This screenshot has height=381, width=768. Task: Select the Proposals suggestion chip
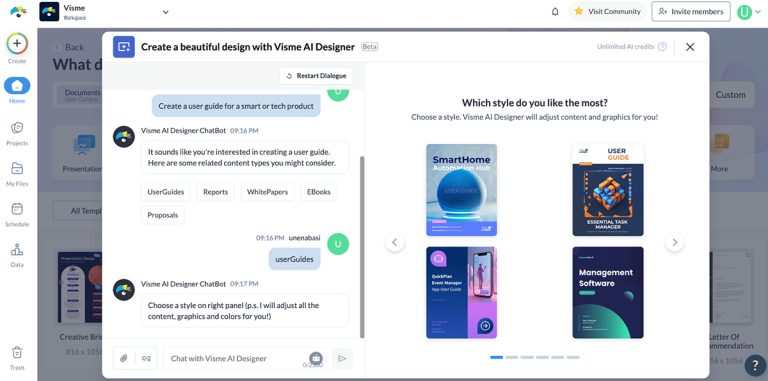[x=163, y=215]
